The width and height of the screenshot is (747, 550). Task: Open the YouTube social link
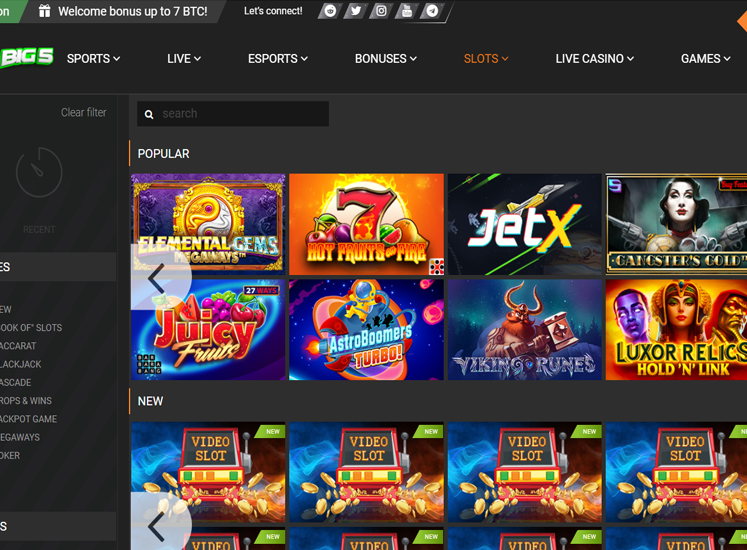click(406, 11)
